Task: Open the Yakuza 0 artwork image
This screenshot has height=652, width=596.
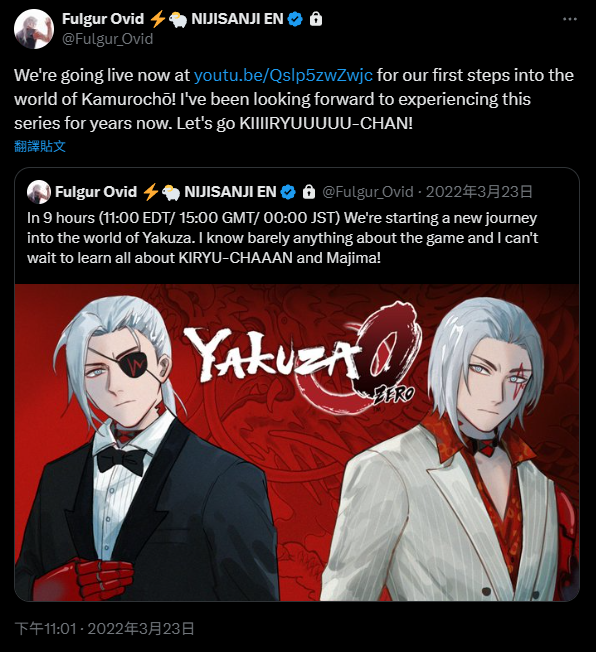Action: [x=297, y=442]
